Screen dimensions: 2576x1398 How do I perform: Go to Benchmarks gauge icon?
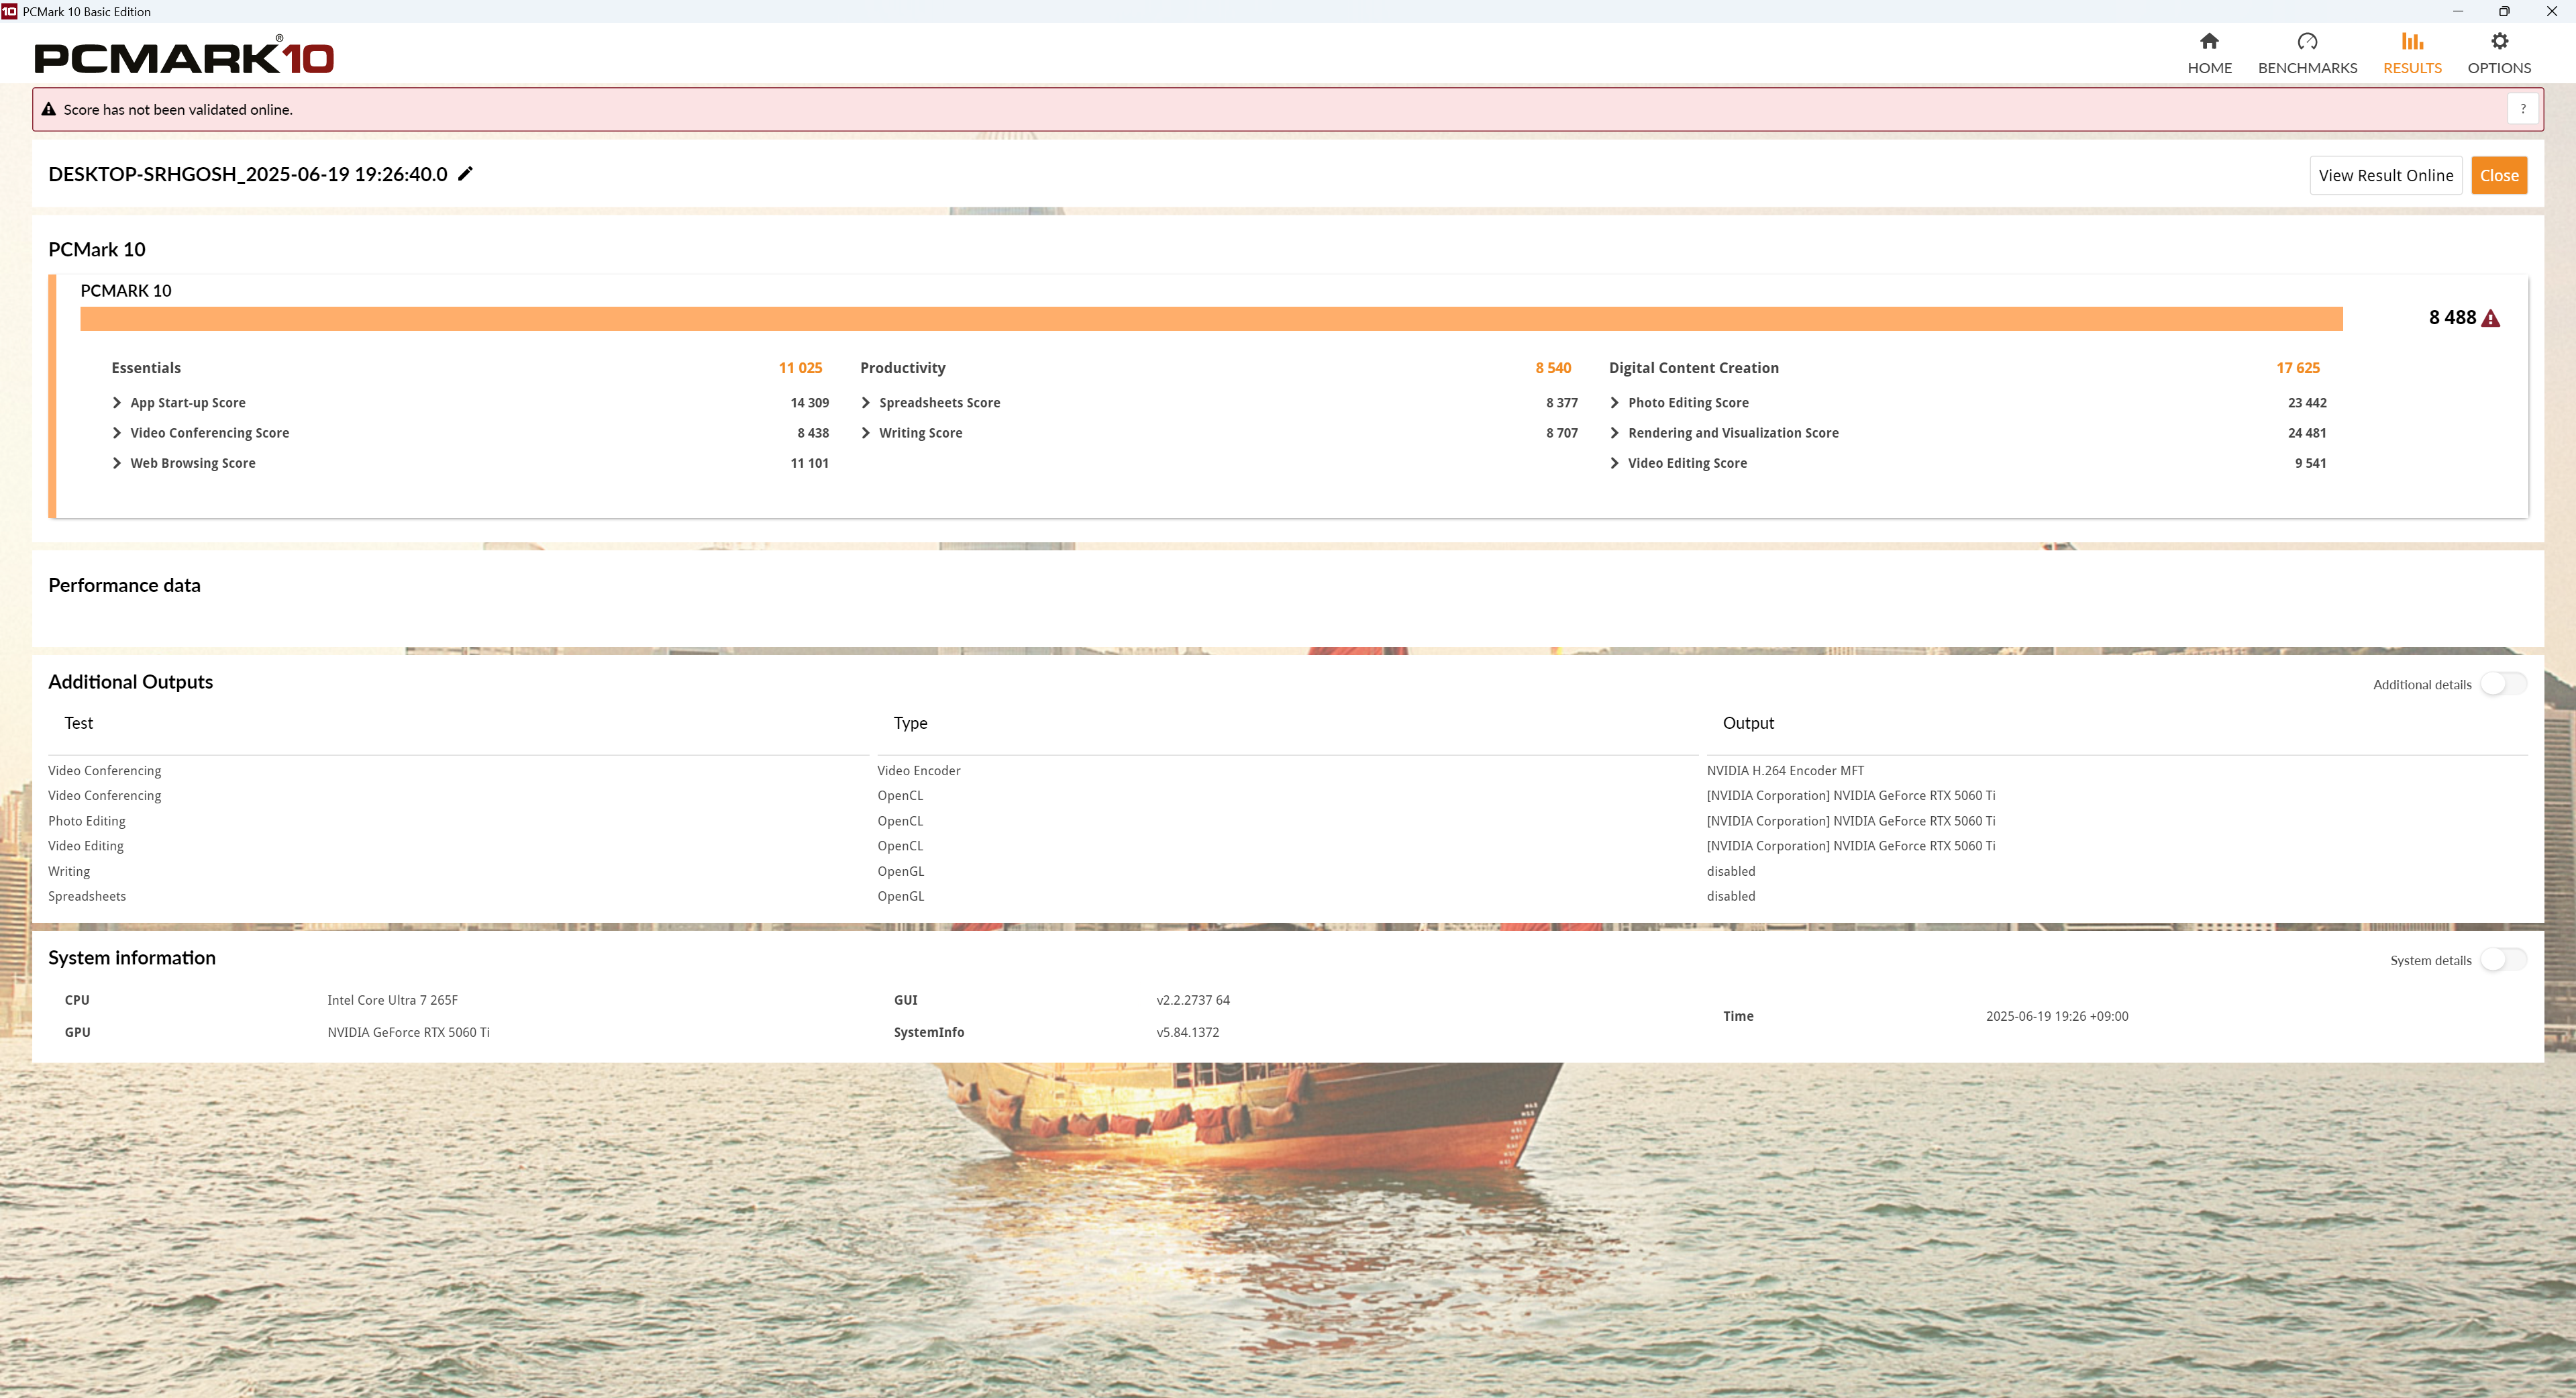[x=2307, y=42]
